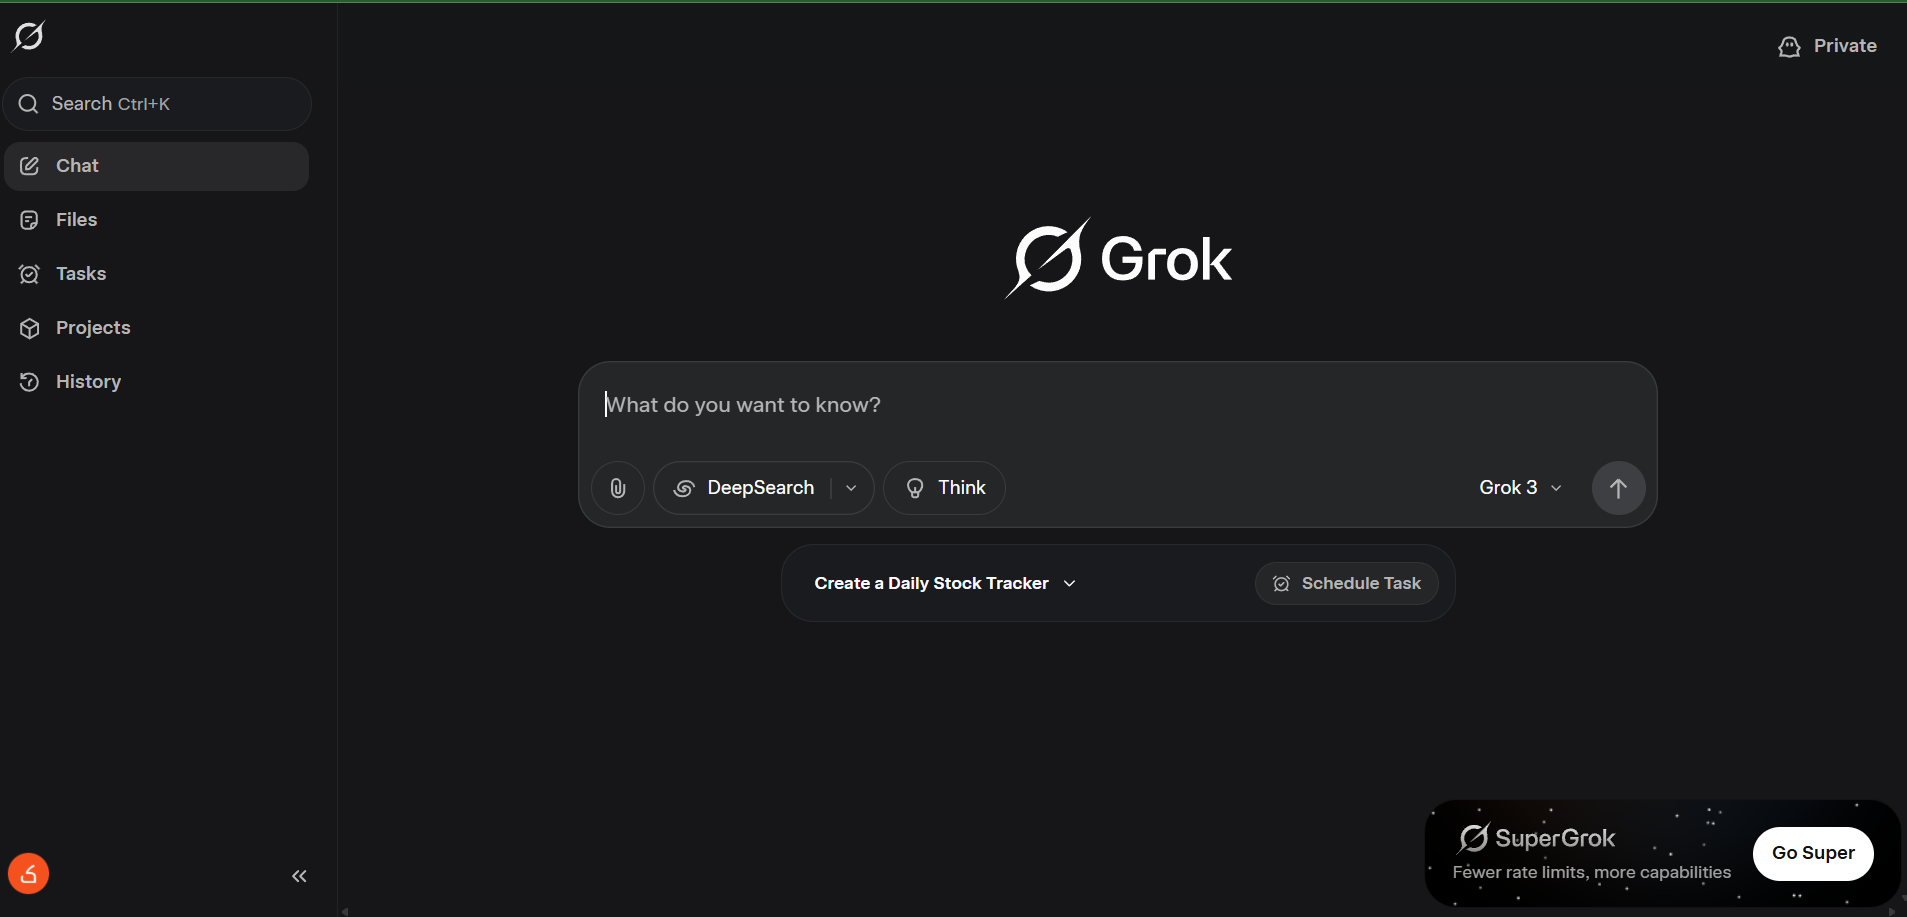Open the Chat section
The width and height of the screenshot is (1907, 917).
[157, 166]
